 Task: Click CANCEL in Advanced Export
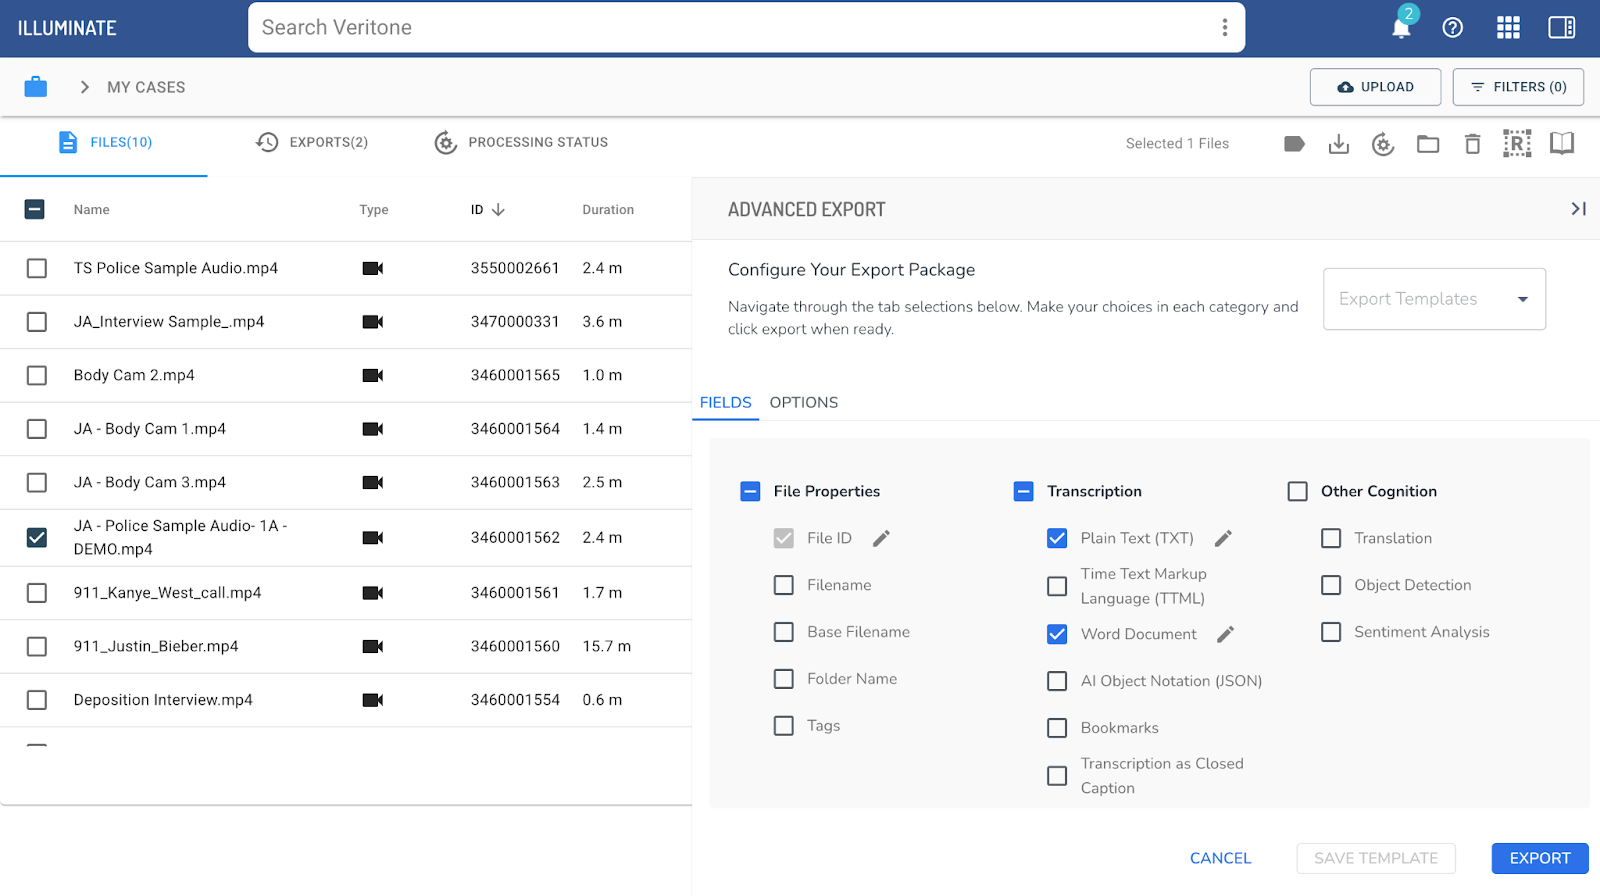(1220, 858)
